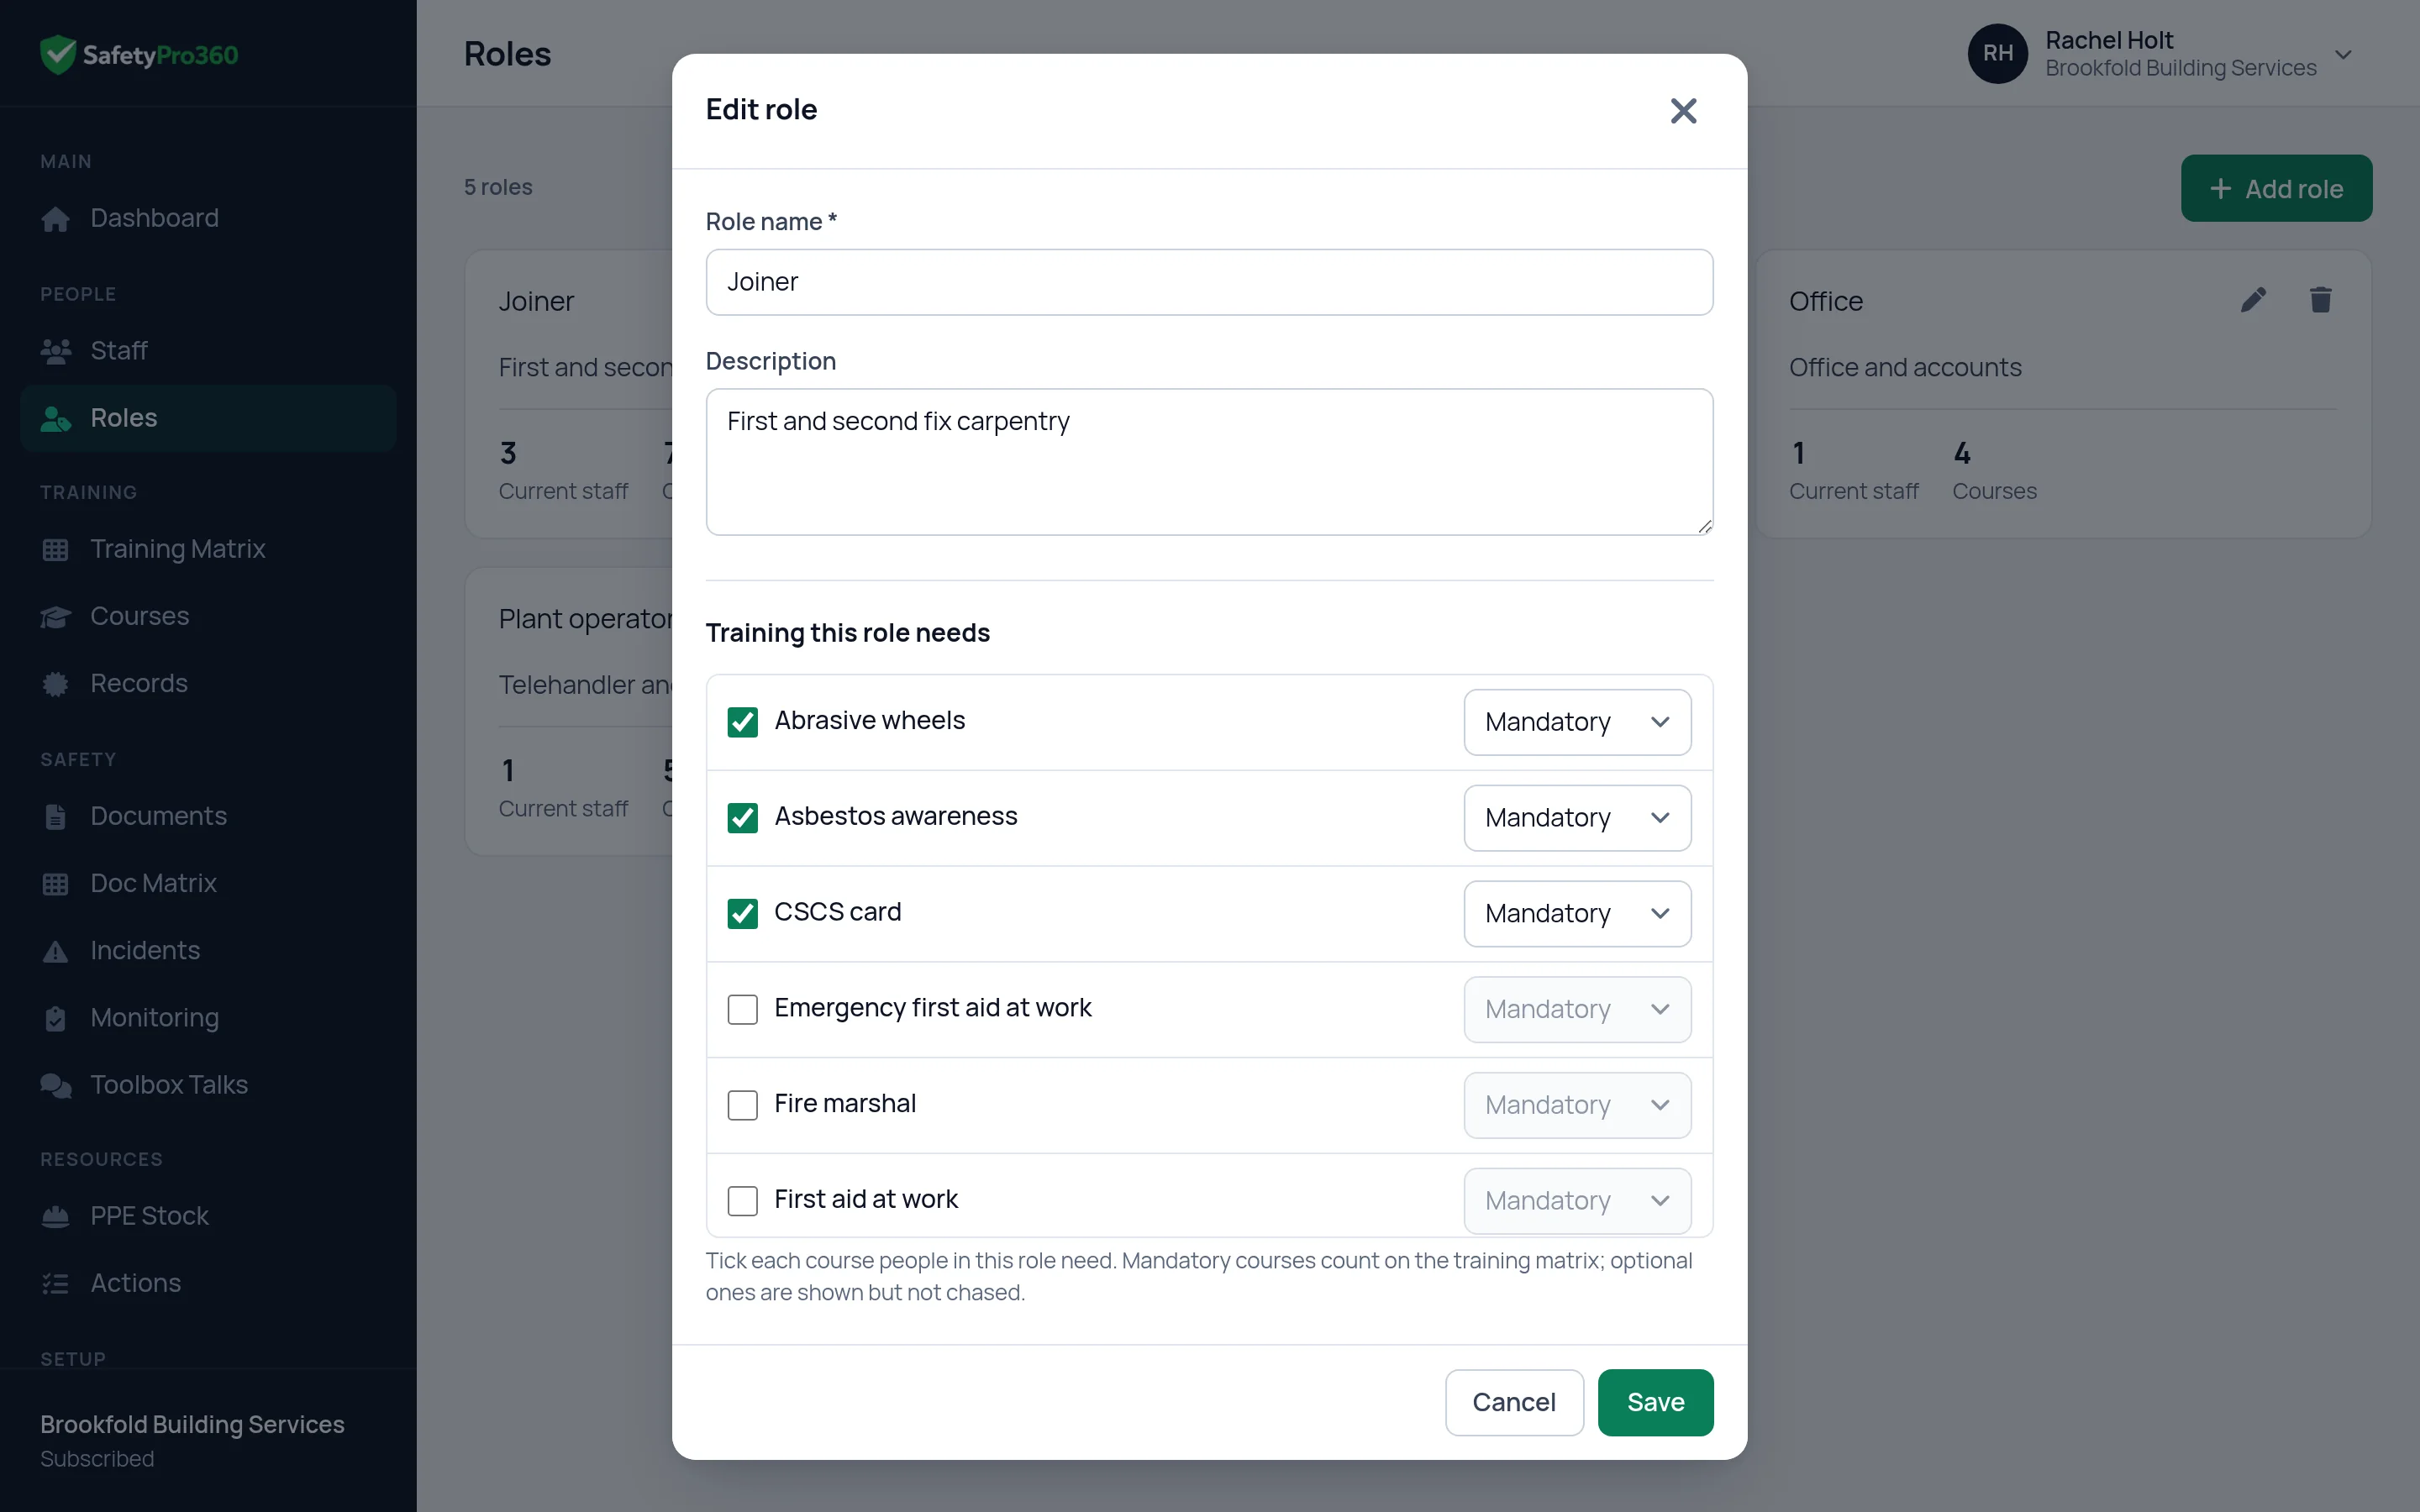Untick the CSCS card checkbox

[x=742, y=913]
